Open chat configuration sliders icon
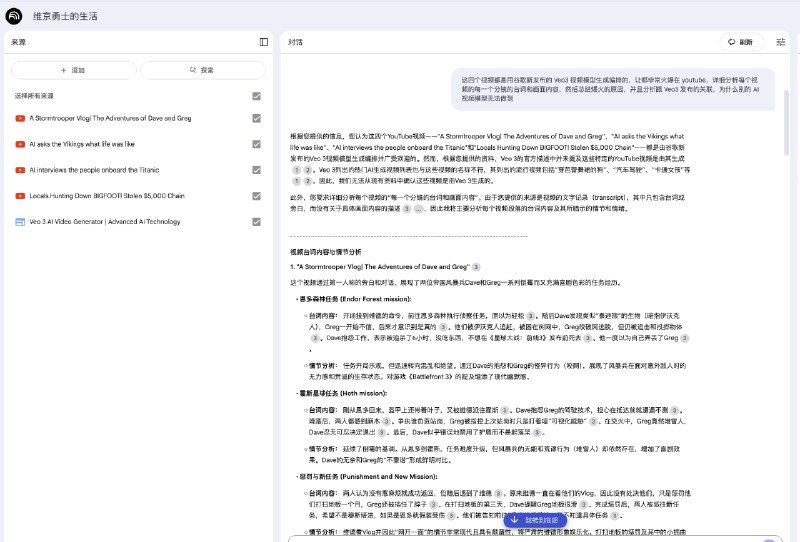The image size is (800, 542). pyautogui.click(x=781, y=42)
